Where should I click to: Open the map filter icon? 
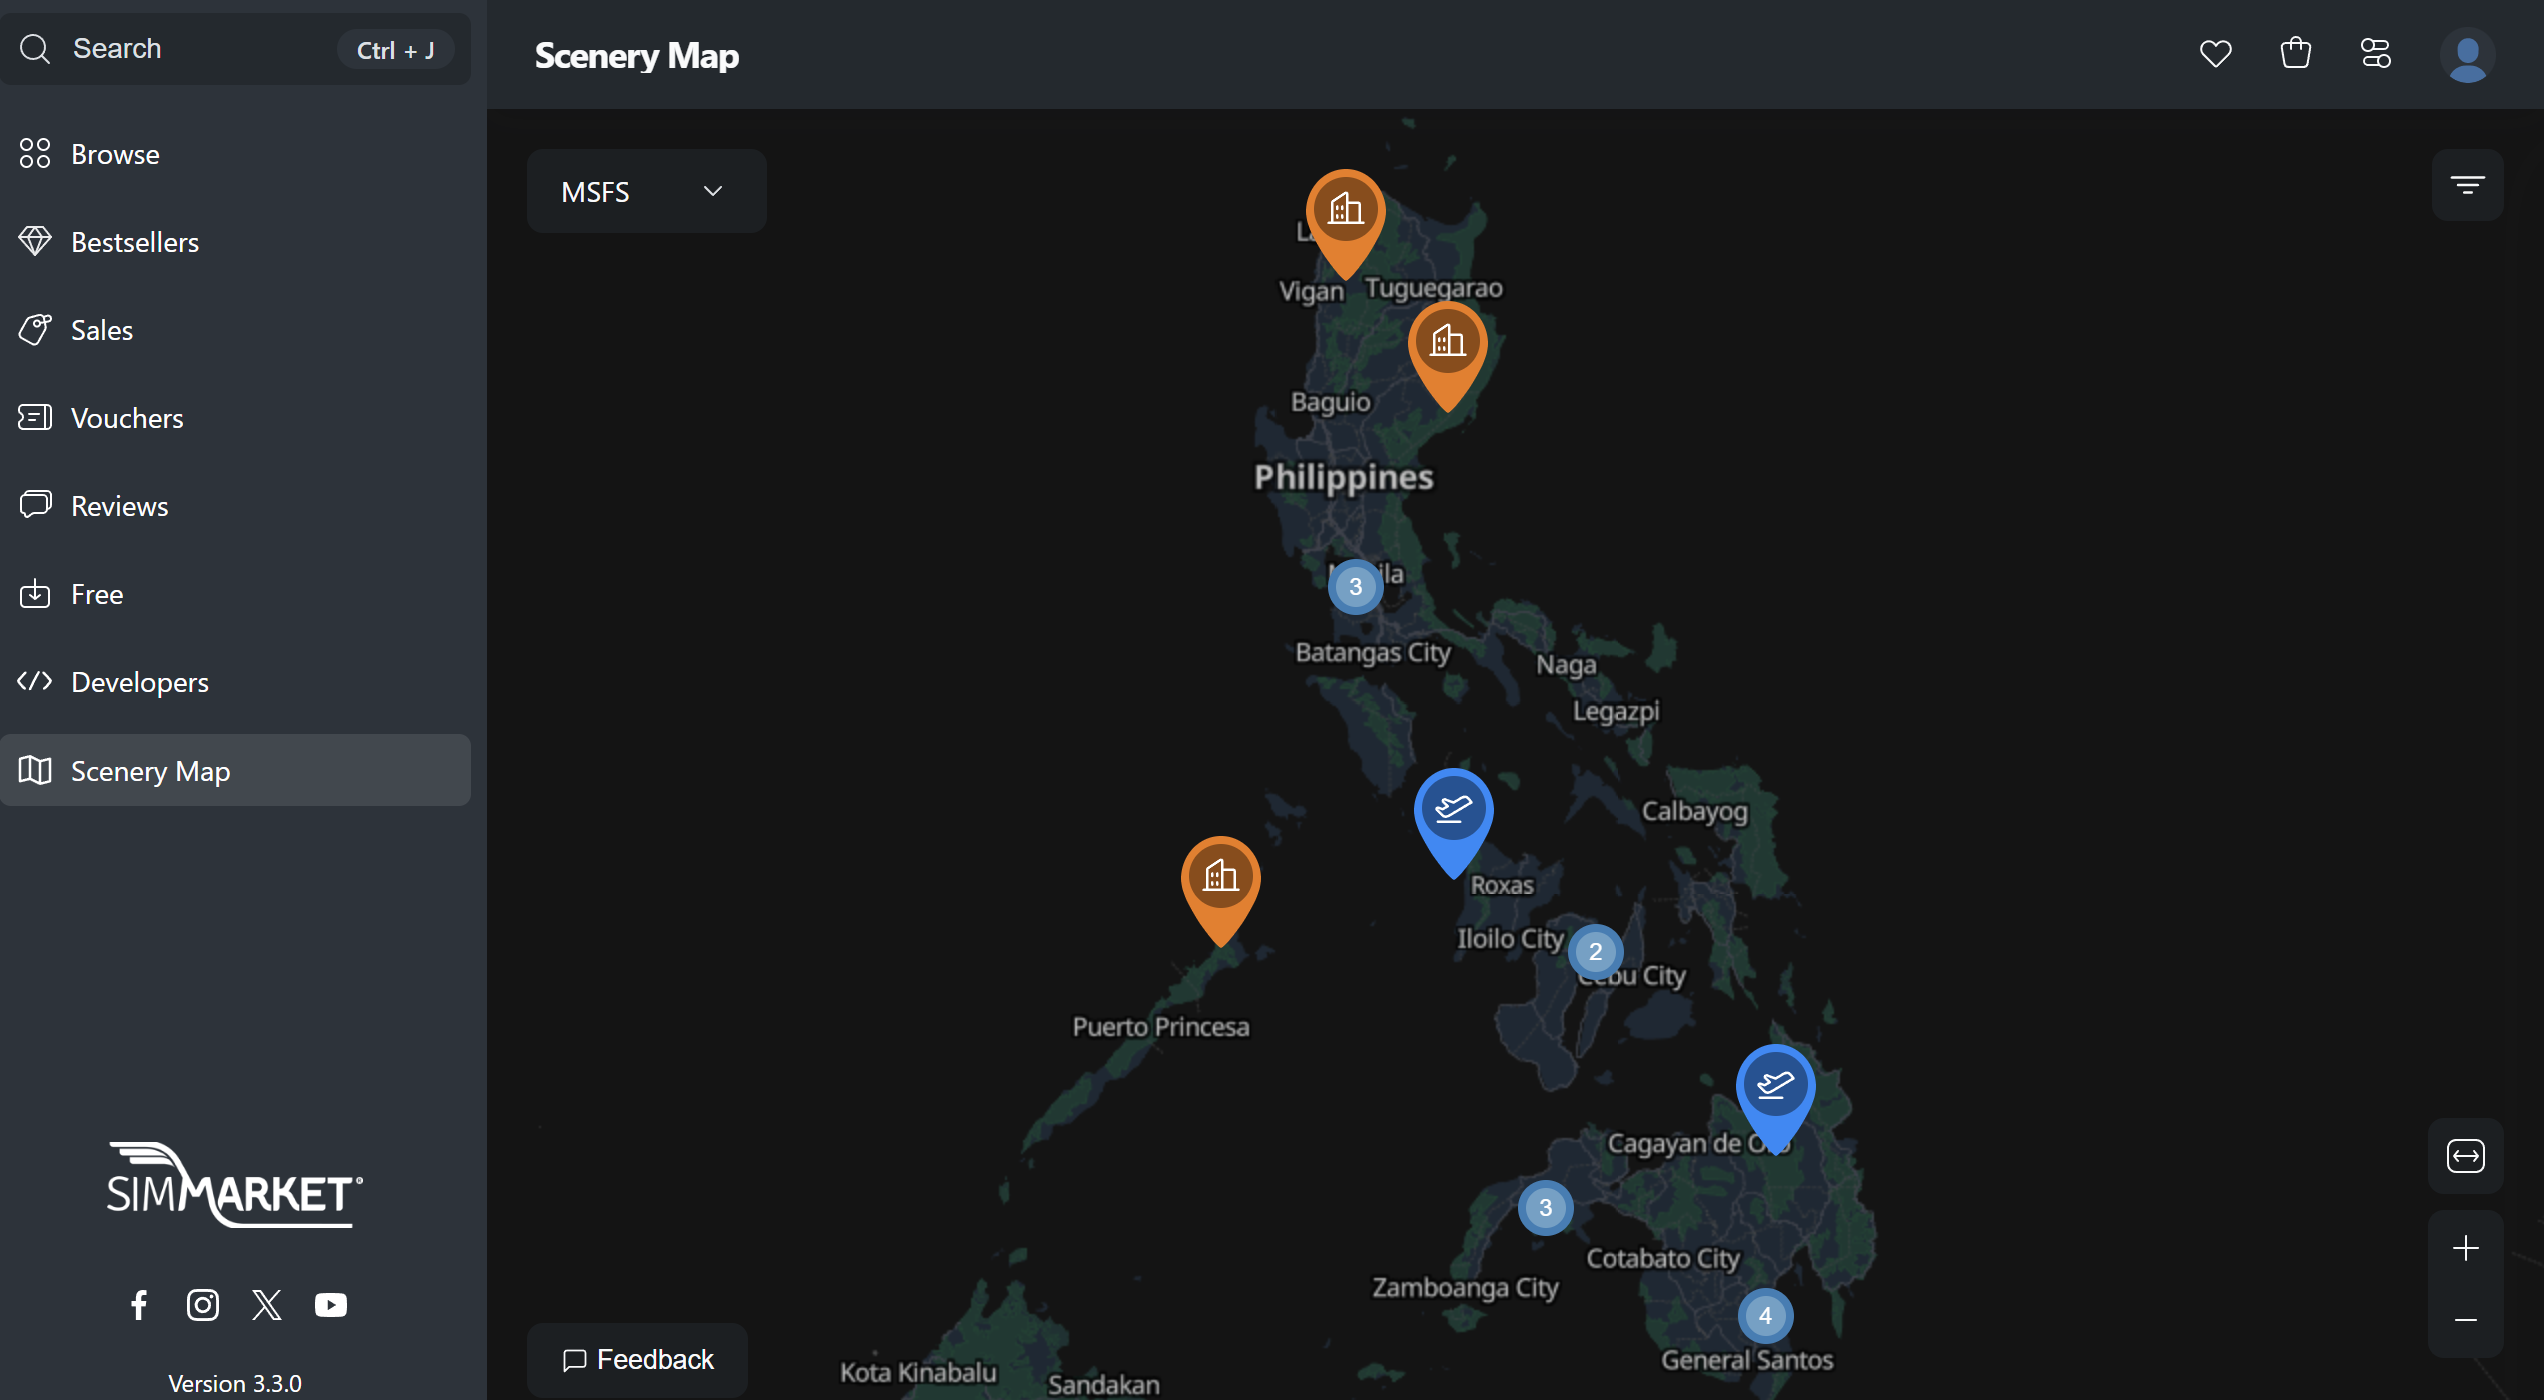(x=2466, y=185)
